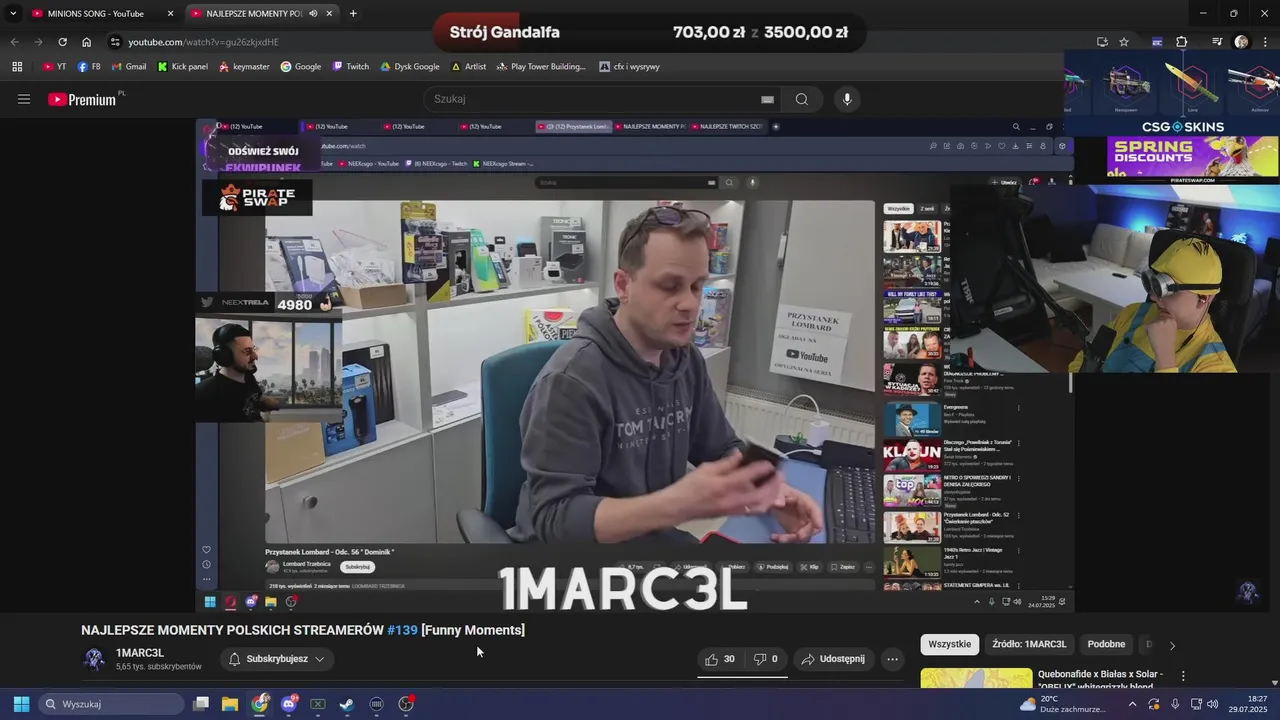The image size is (1280, 720).
Task: Close the MINIONS SONG tab
Action: [170, 14]
